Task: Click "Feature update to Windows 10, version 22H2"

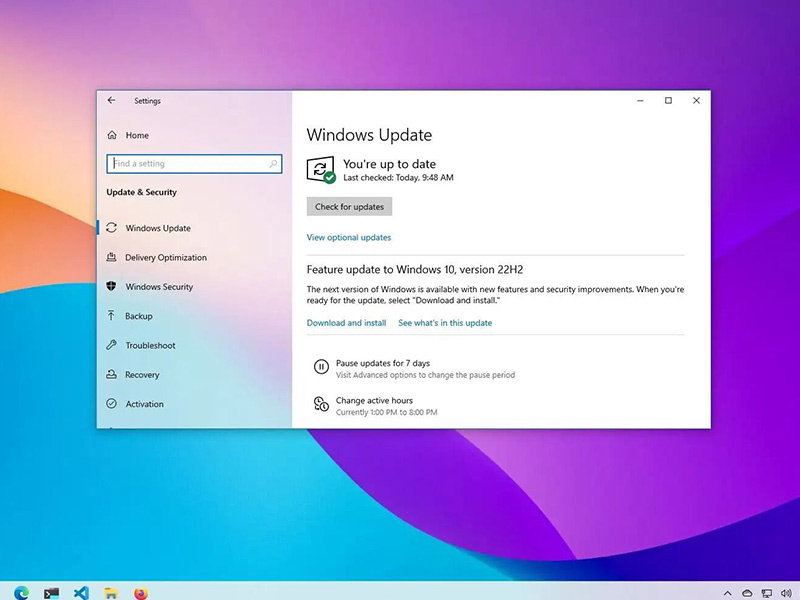Action: [x=415, y=270]
